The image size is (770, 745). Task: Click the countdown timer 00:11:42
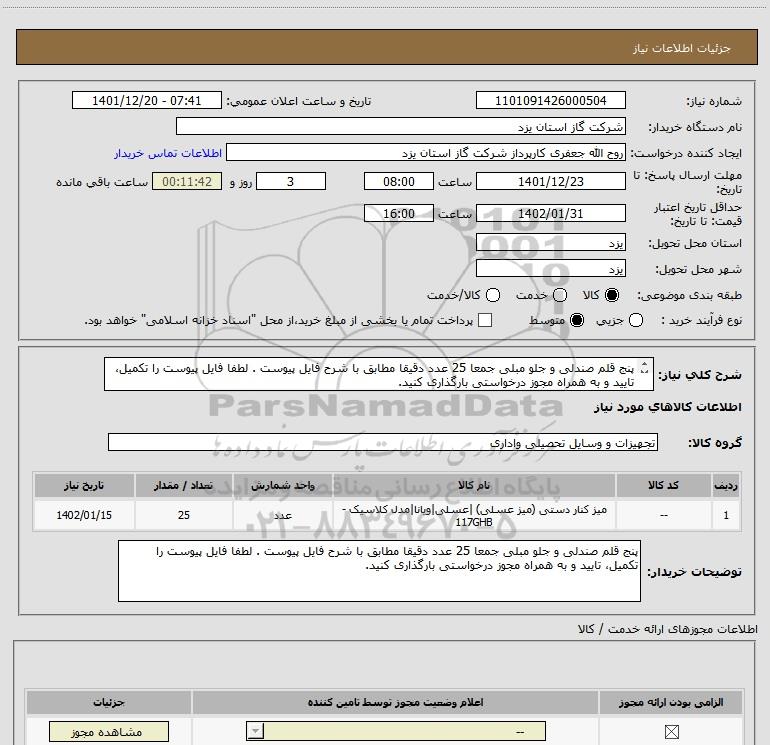(x=187, y=181)
